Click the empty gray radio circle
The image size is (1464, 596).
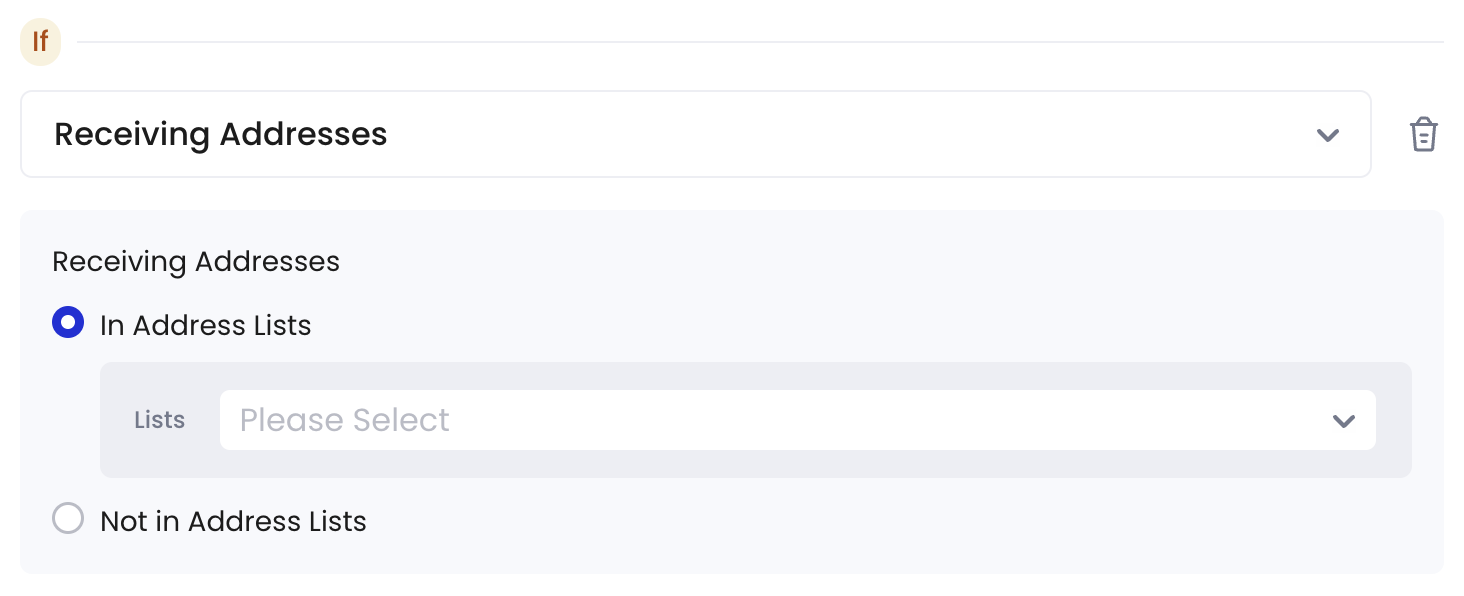point(68,518)
